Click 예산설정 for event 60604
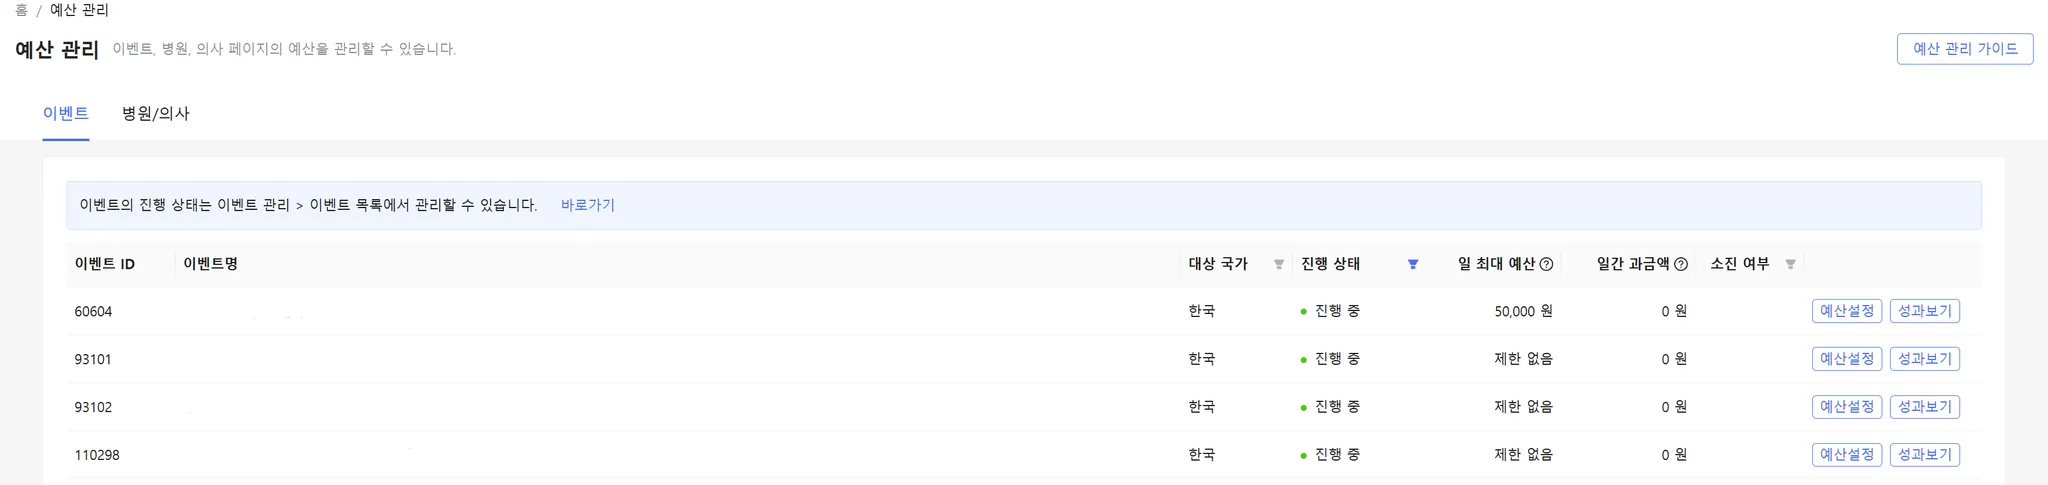 tap(1846, 311)
